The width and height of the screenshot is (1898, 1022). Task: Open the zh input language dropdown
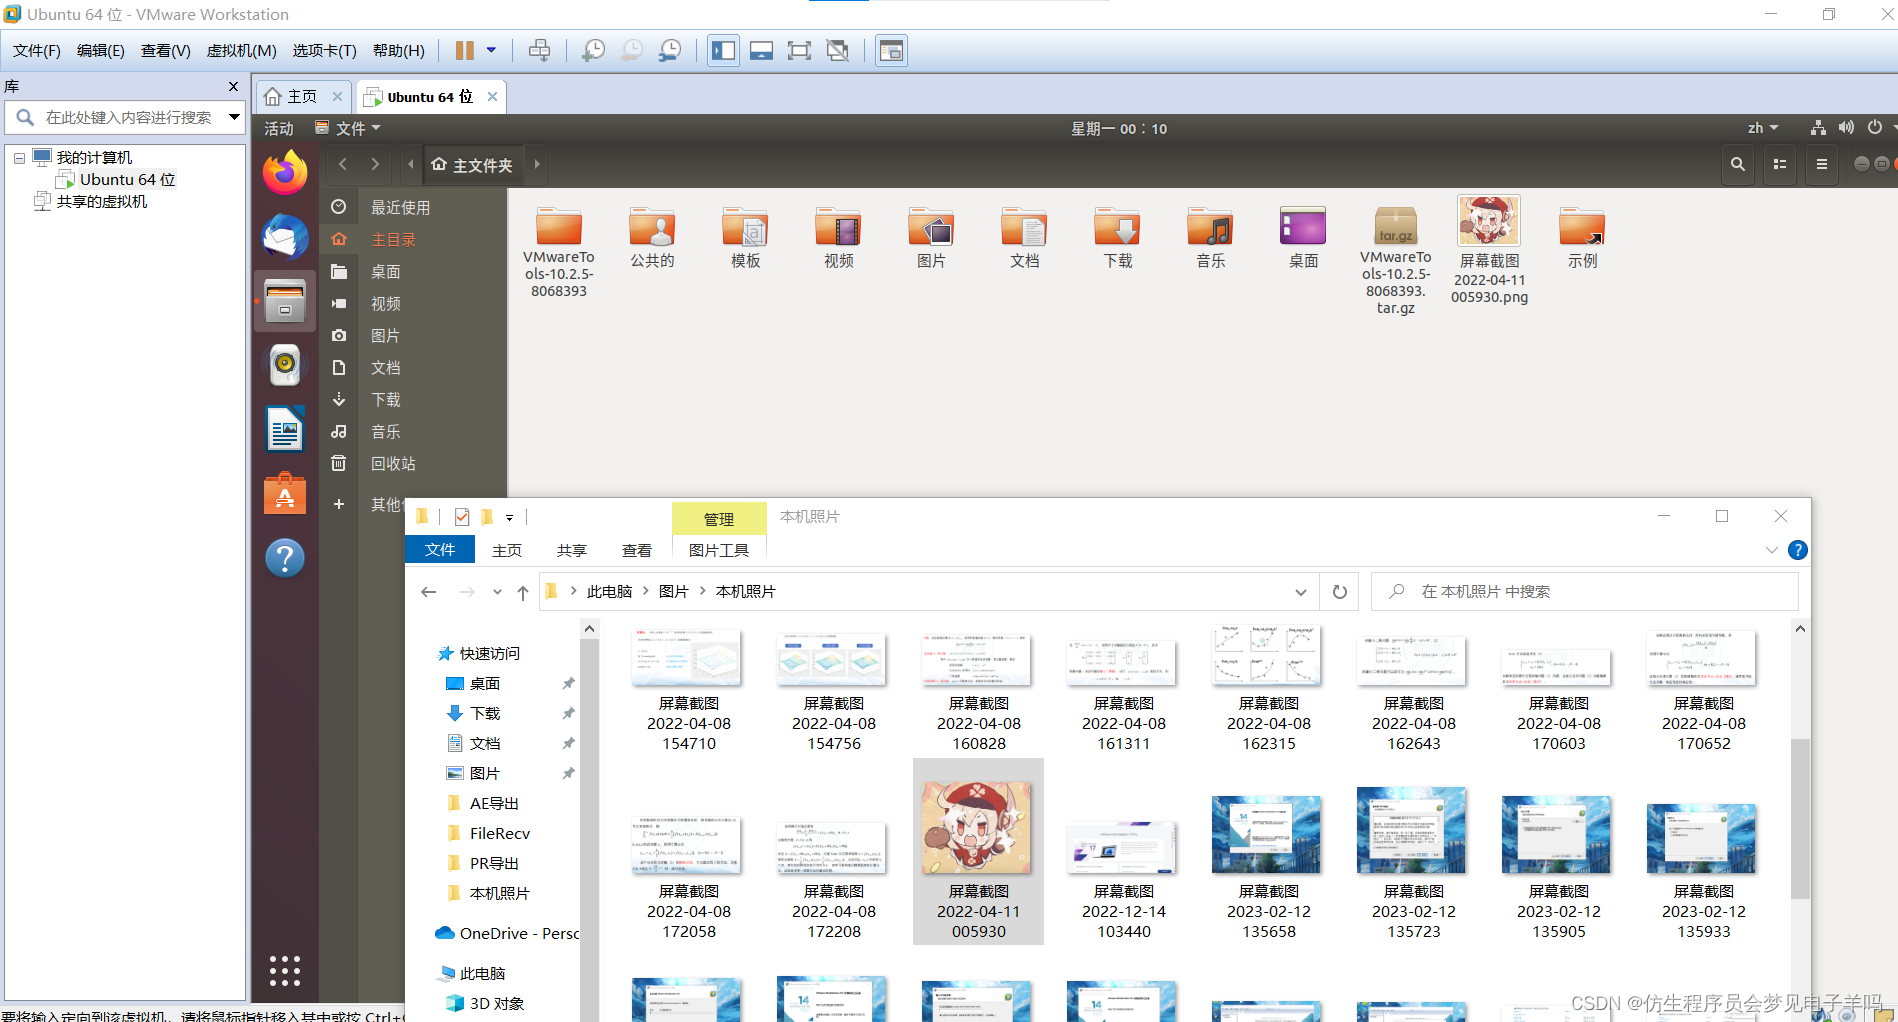pyautogui.click(x=1763, y=128)
